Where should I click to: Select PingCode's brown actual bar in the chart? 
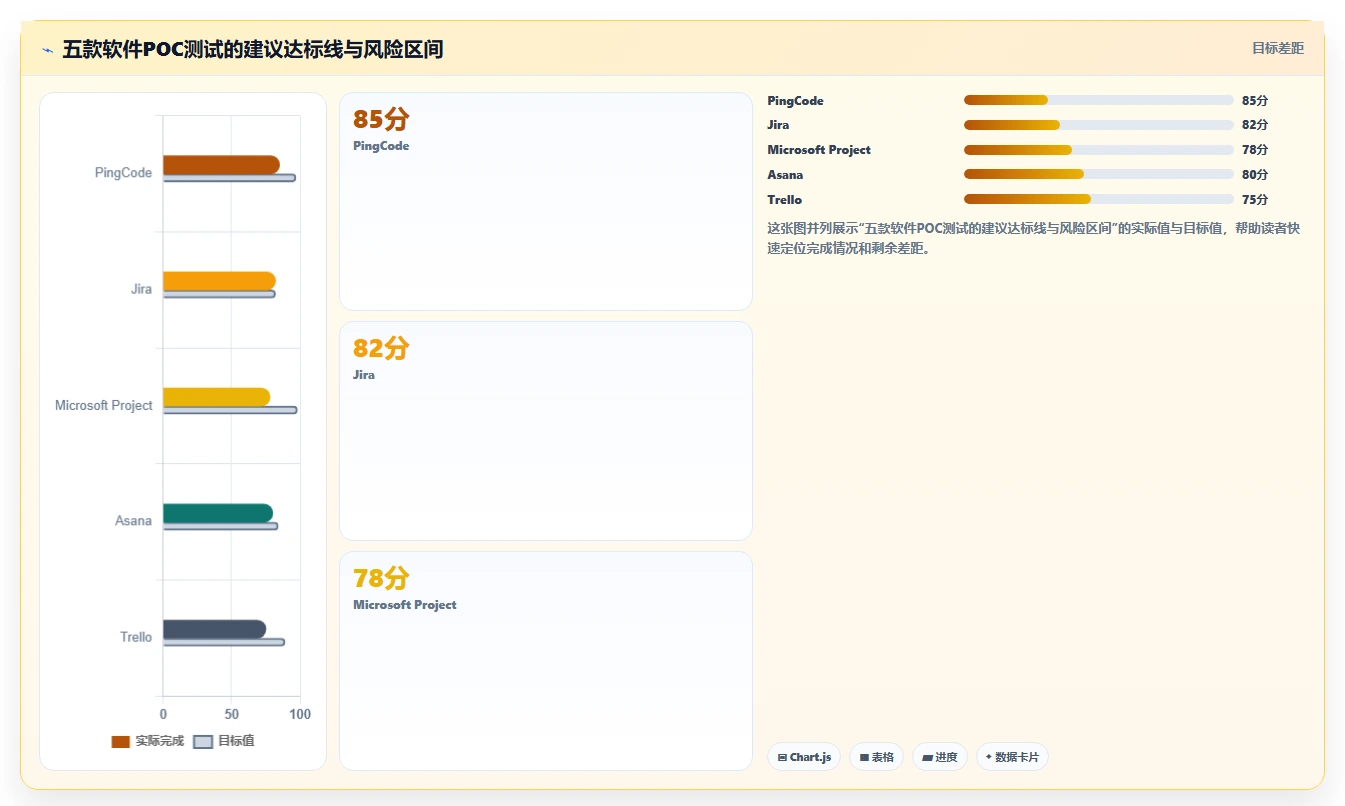point(221,165)
